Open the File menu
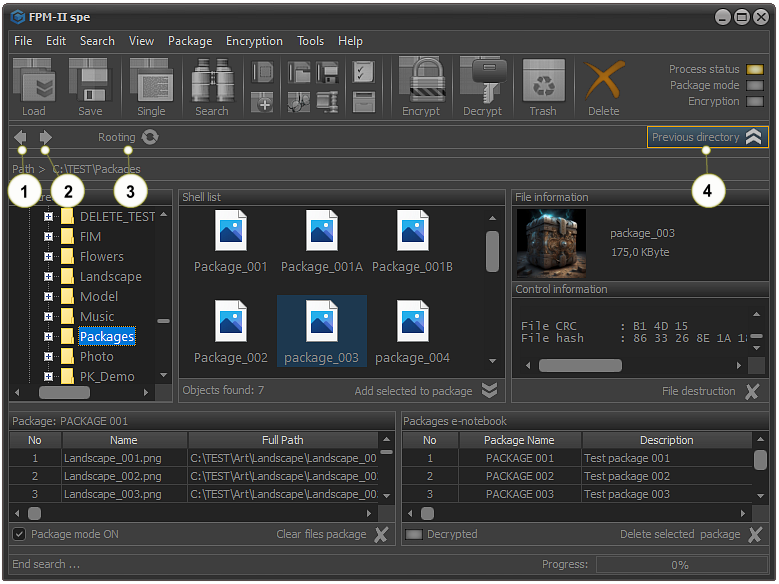This screenshot has width=779, height=584. (x=23, y=41)
